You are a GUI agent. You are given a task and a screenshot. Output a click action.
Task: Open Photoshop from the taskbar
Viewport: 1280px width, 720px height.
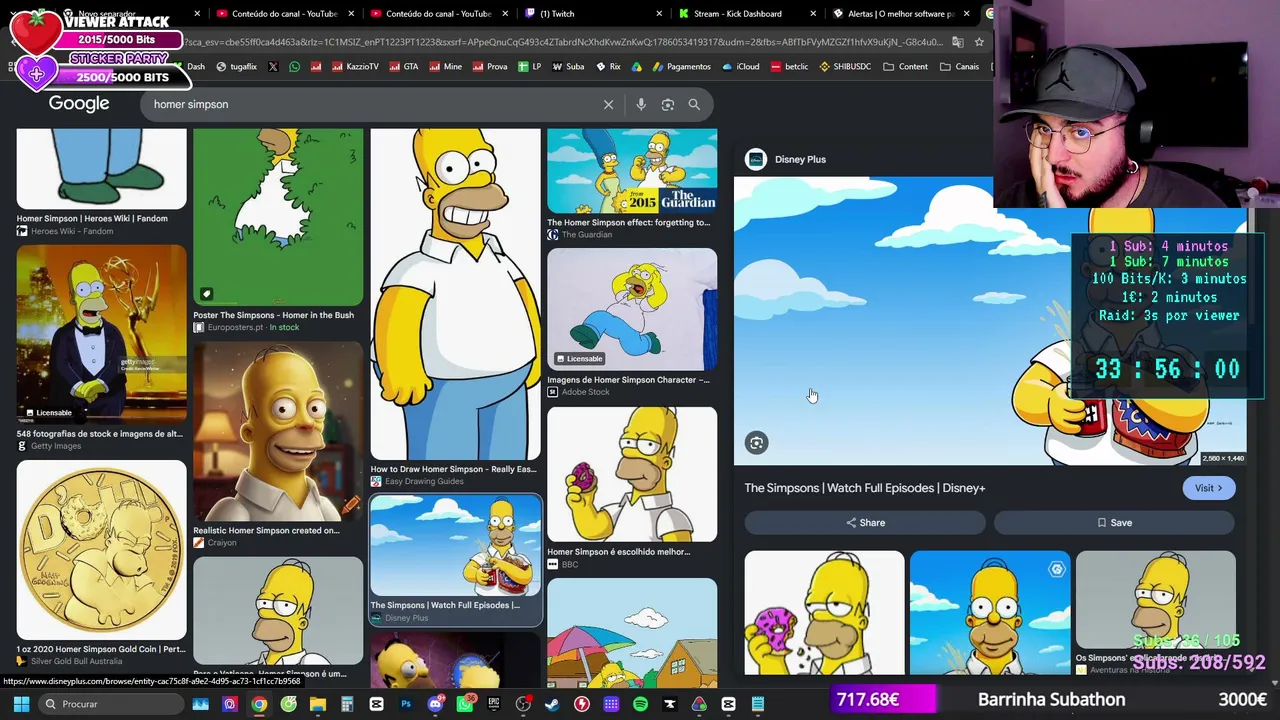pyautogui.click(x=406, y=704)
